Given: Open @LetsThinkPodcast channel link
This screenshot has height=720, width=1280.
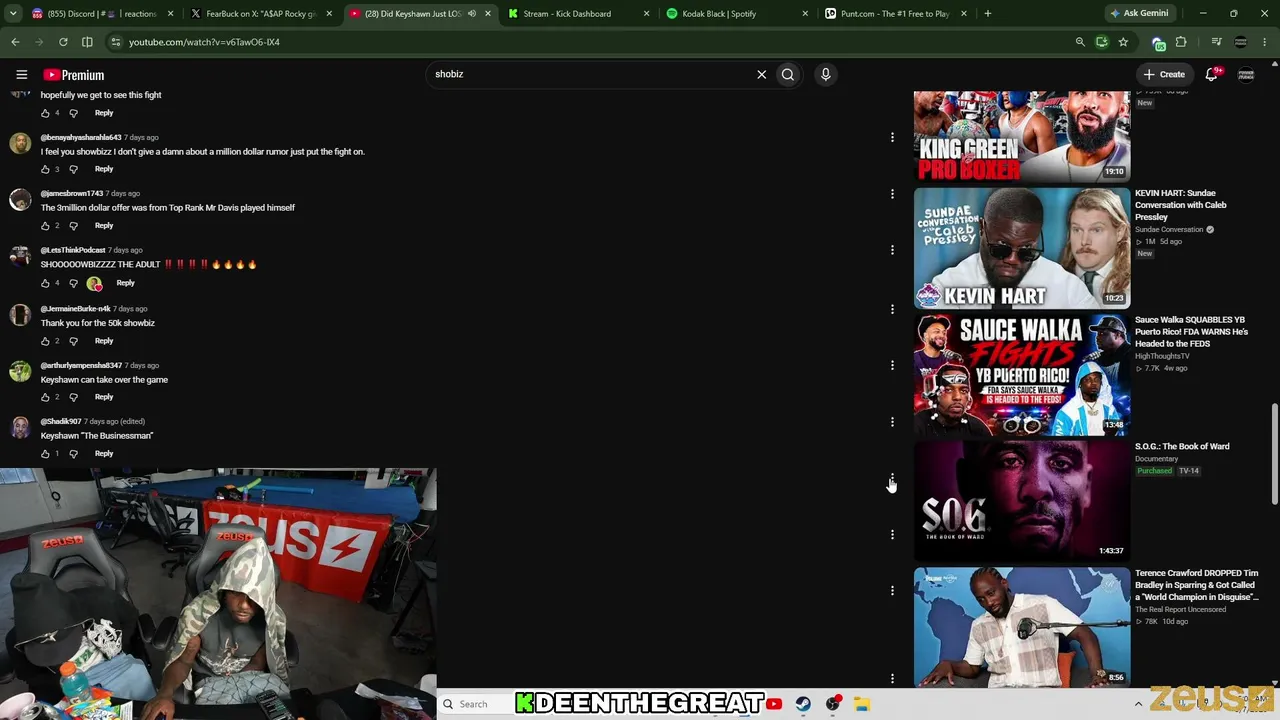Looking at the screenshot, I should click(73, 250).
